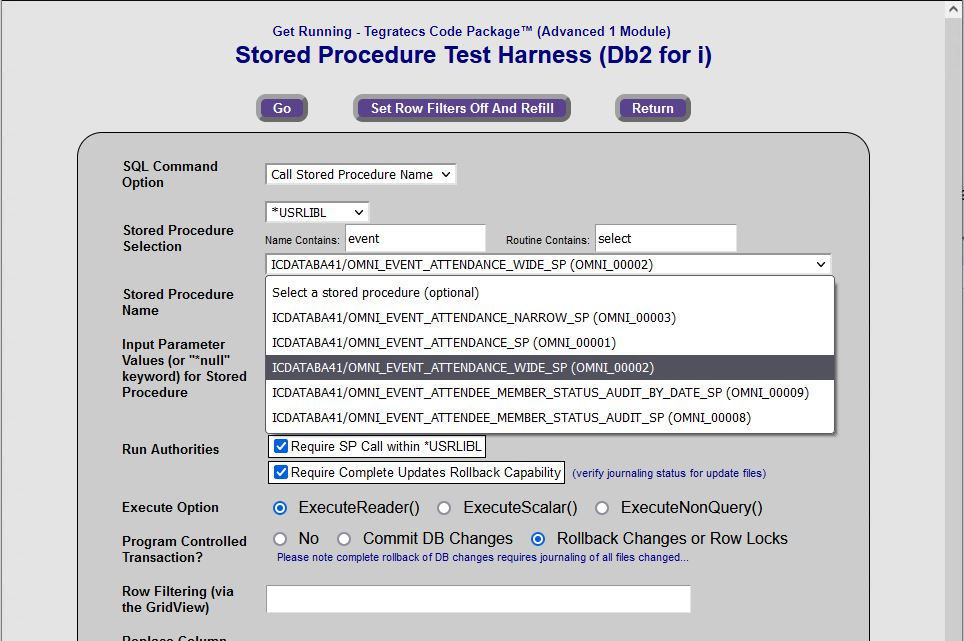964x641 pixels.
Task: Click the Name Contains text field
Action: click(415, 239)
